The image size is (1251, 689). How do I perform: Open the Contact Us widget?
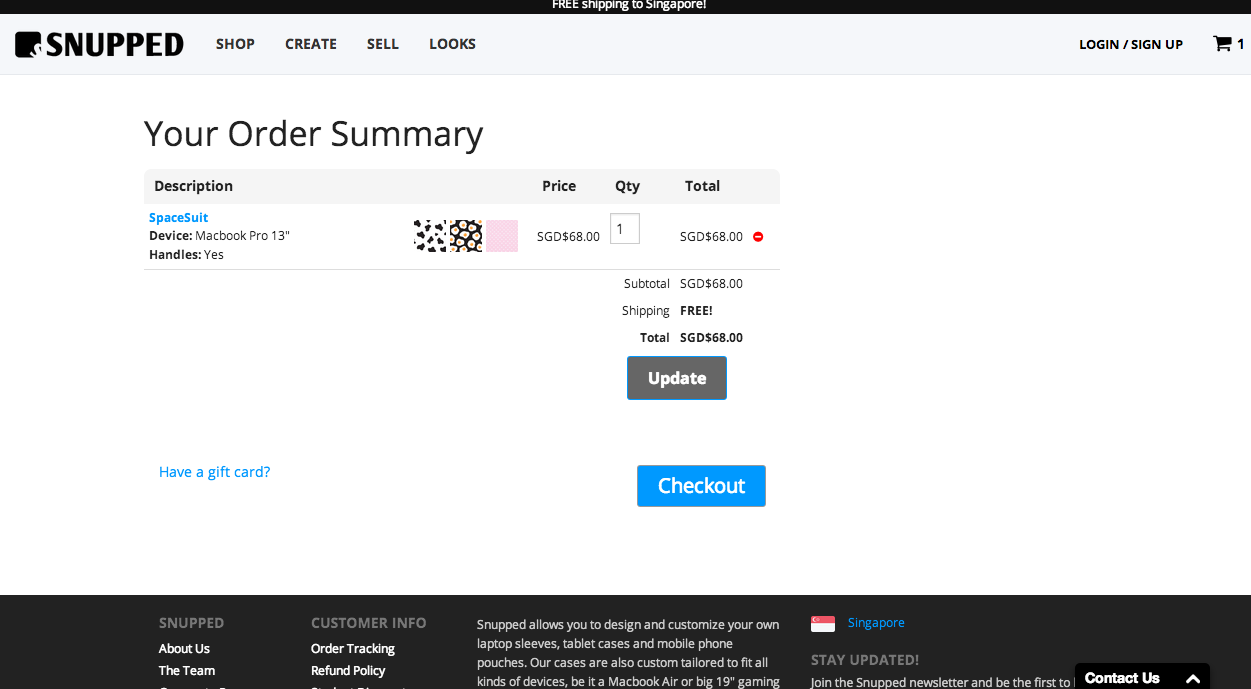coord(1142,677)
